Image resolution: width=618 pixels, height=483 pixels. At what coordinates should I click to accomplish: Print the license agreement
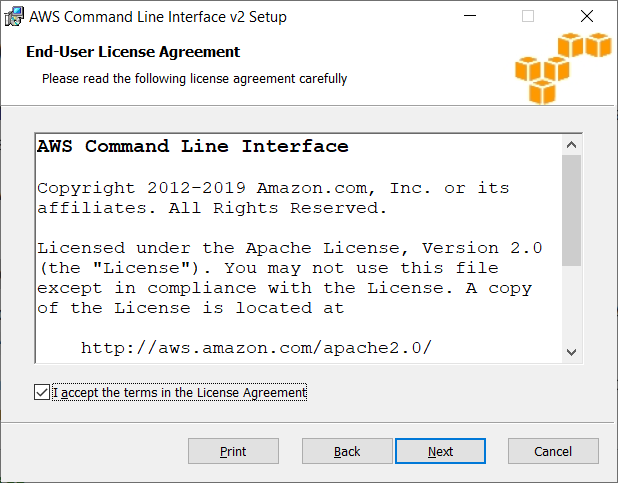(x=233, y=451)
